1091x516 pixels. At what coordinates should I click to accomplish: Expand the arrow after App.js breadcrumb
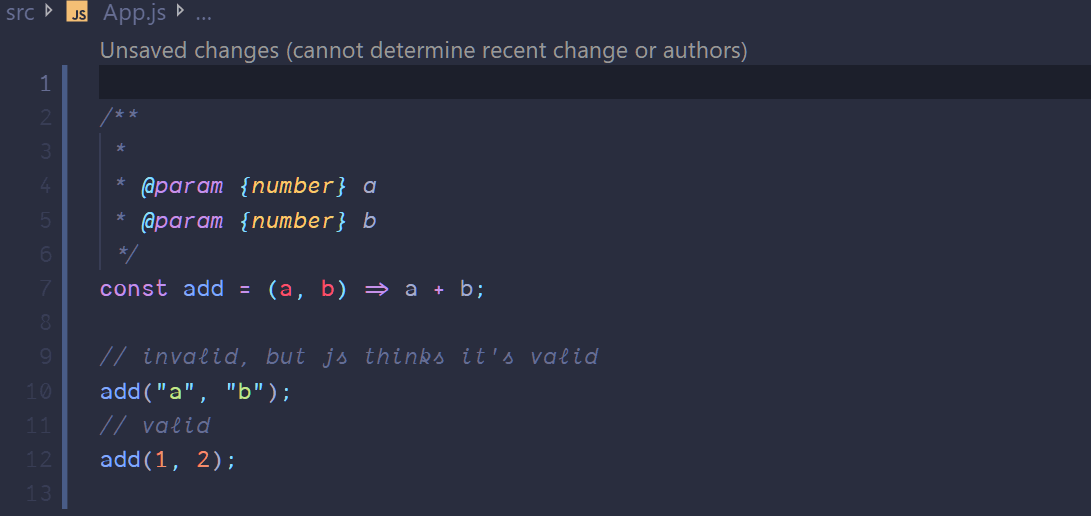tap(180, 13)
